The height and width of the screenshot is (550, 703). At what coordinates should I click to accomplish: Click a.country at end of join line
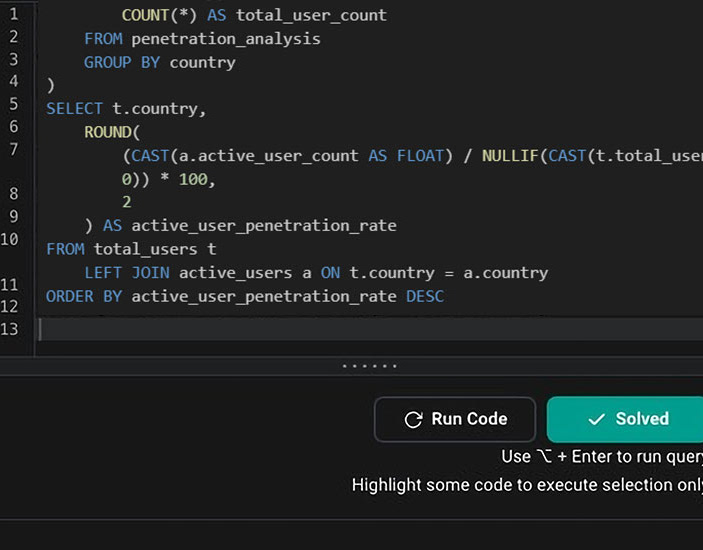[x=506, y=273]
